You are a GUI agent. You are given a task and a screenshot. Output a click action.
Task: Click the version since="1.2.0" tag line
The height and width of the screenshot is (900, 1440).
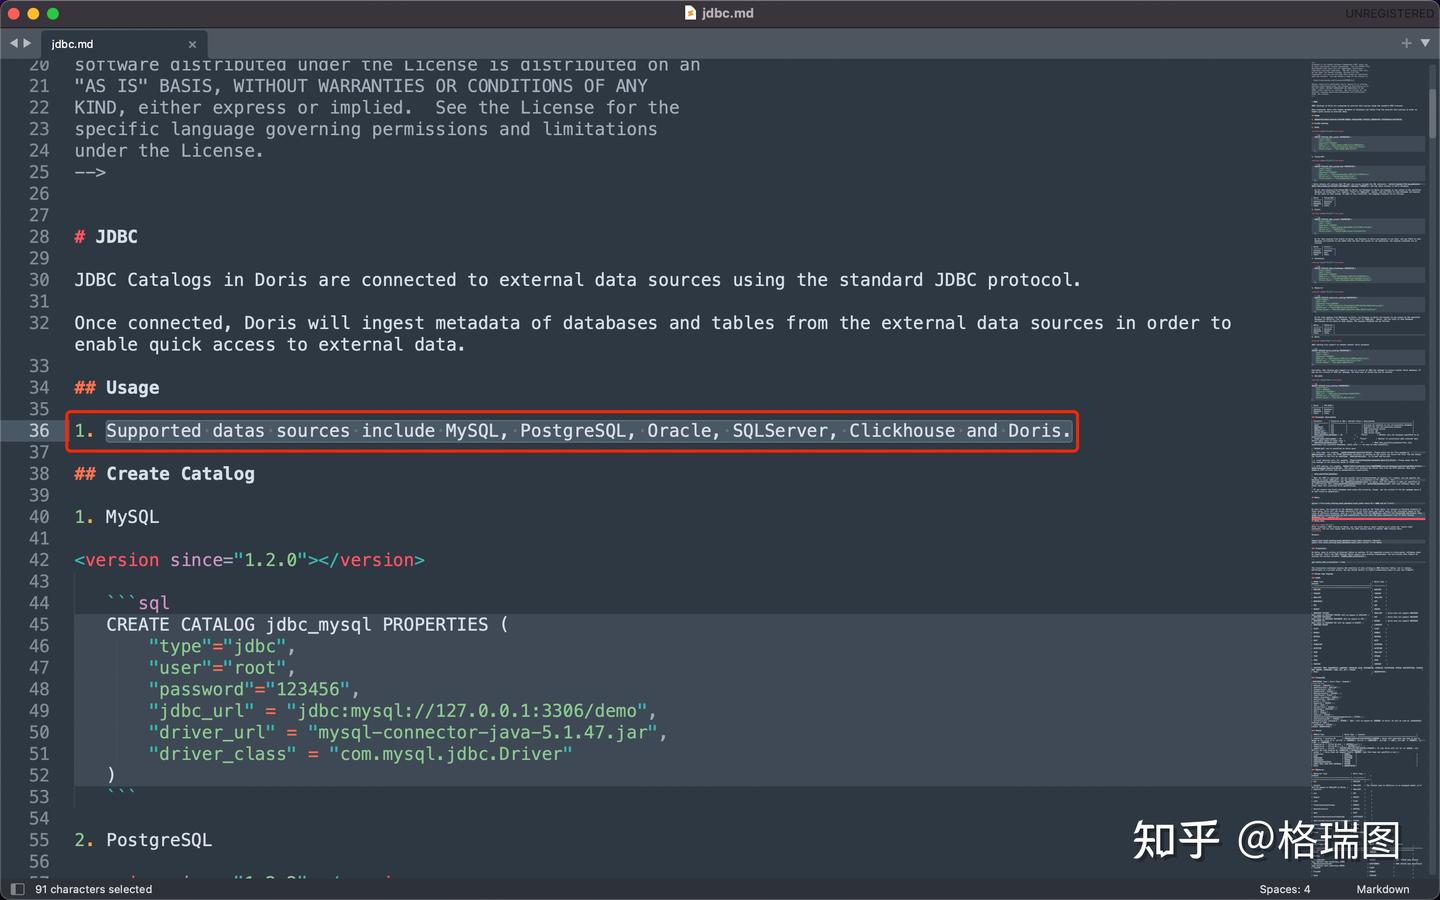tap(250, 560)
